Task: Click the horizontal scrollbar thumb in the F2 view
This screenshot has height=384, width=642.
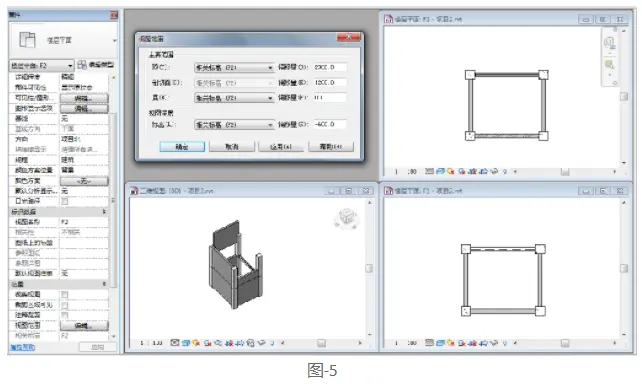Action: pos(565,172)
